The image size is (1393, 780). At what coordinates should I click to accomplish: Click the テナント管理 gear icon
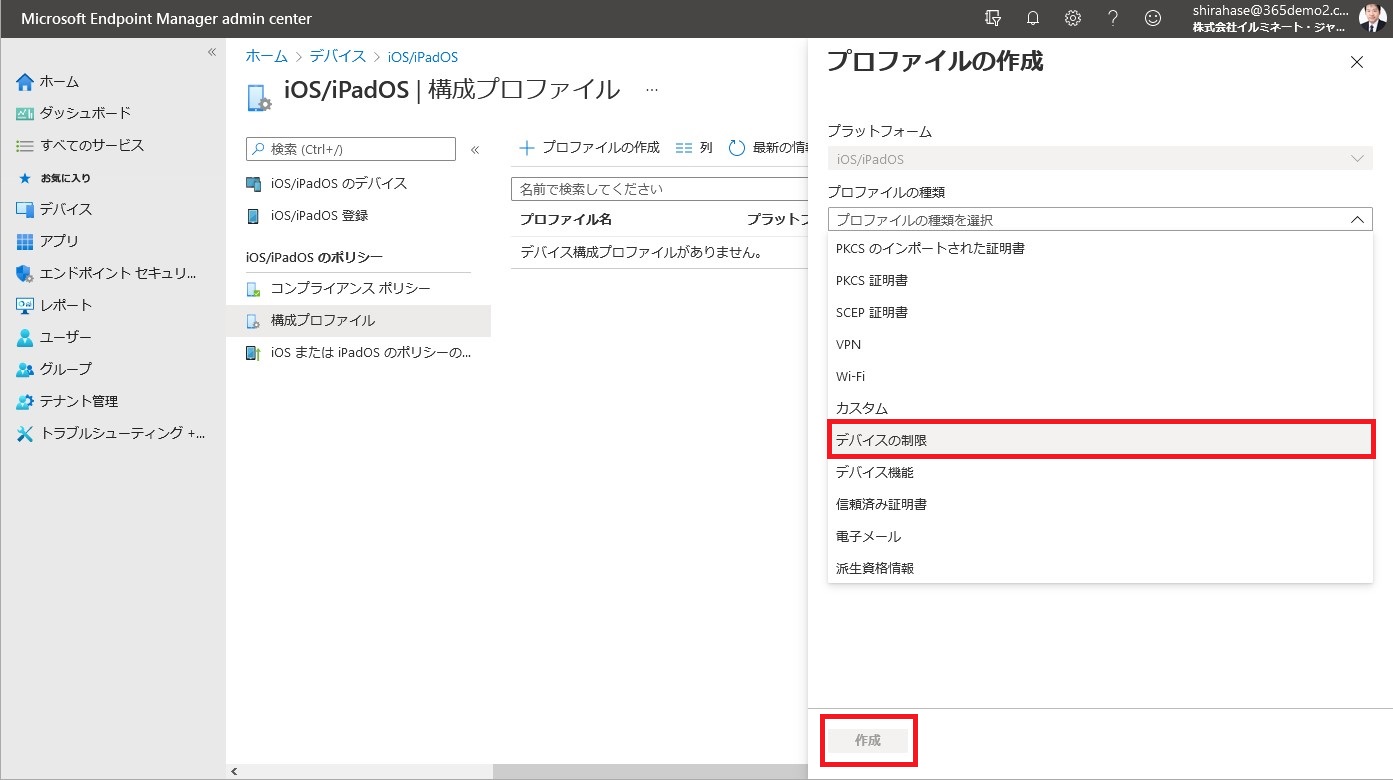pos(25,401)
